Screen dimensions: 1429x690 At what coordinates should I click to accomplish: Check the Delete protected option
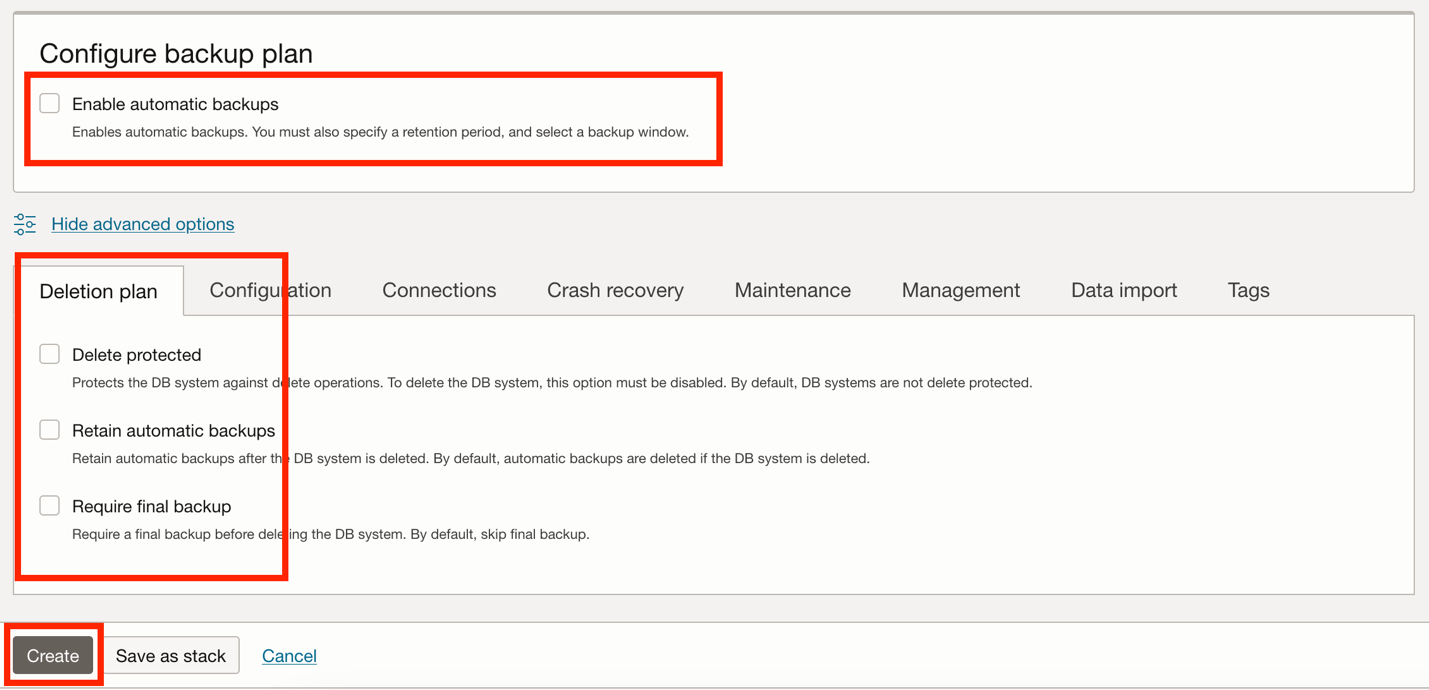click(49, 353)
